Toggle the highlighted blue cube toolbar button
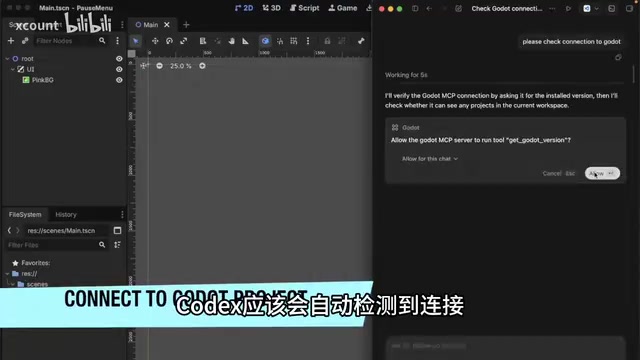 point(265,41)
